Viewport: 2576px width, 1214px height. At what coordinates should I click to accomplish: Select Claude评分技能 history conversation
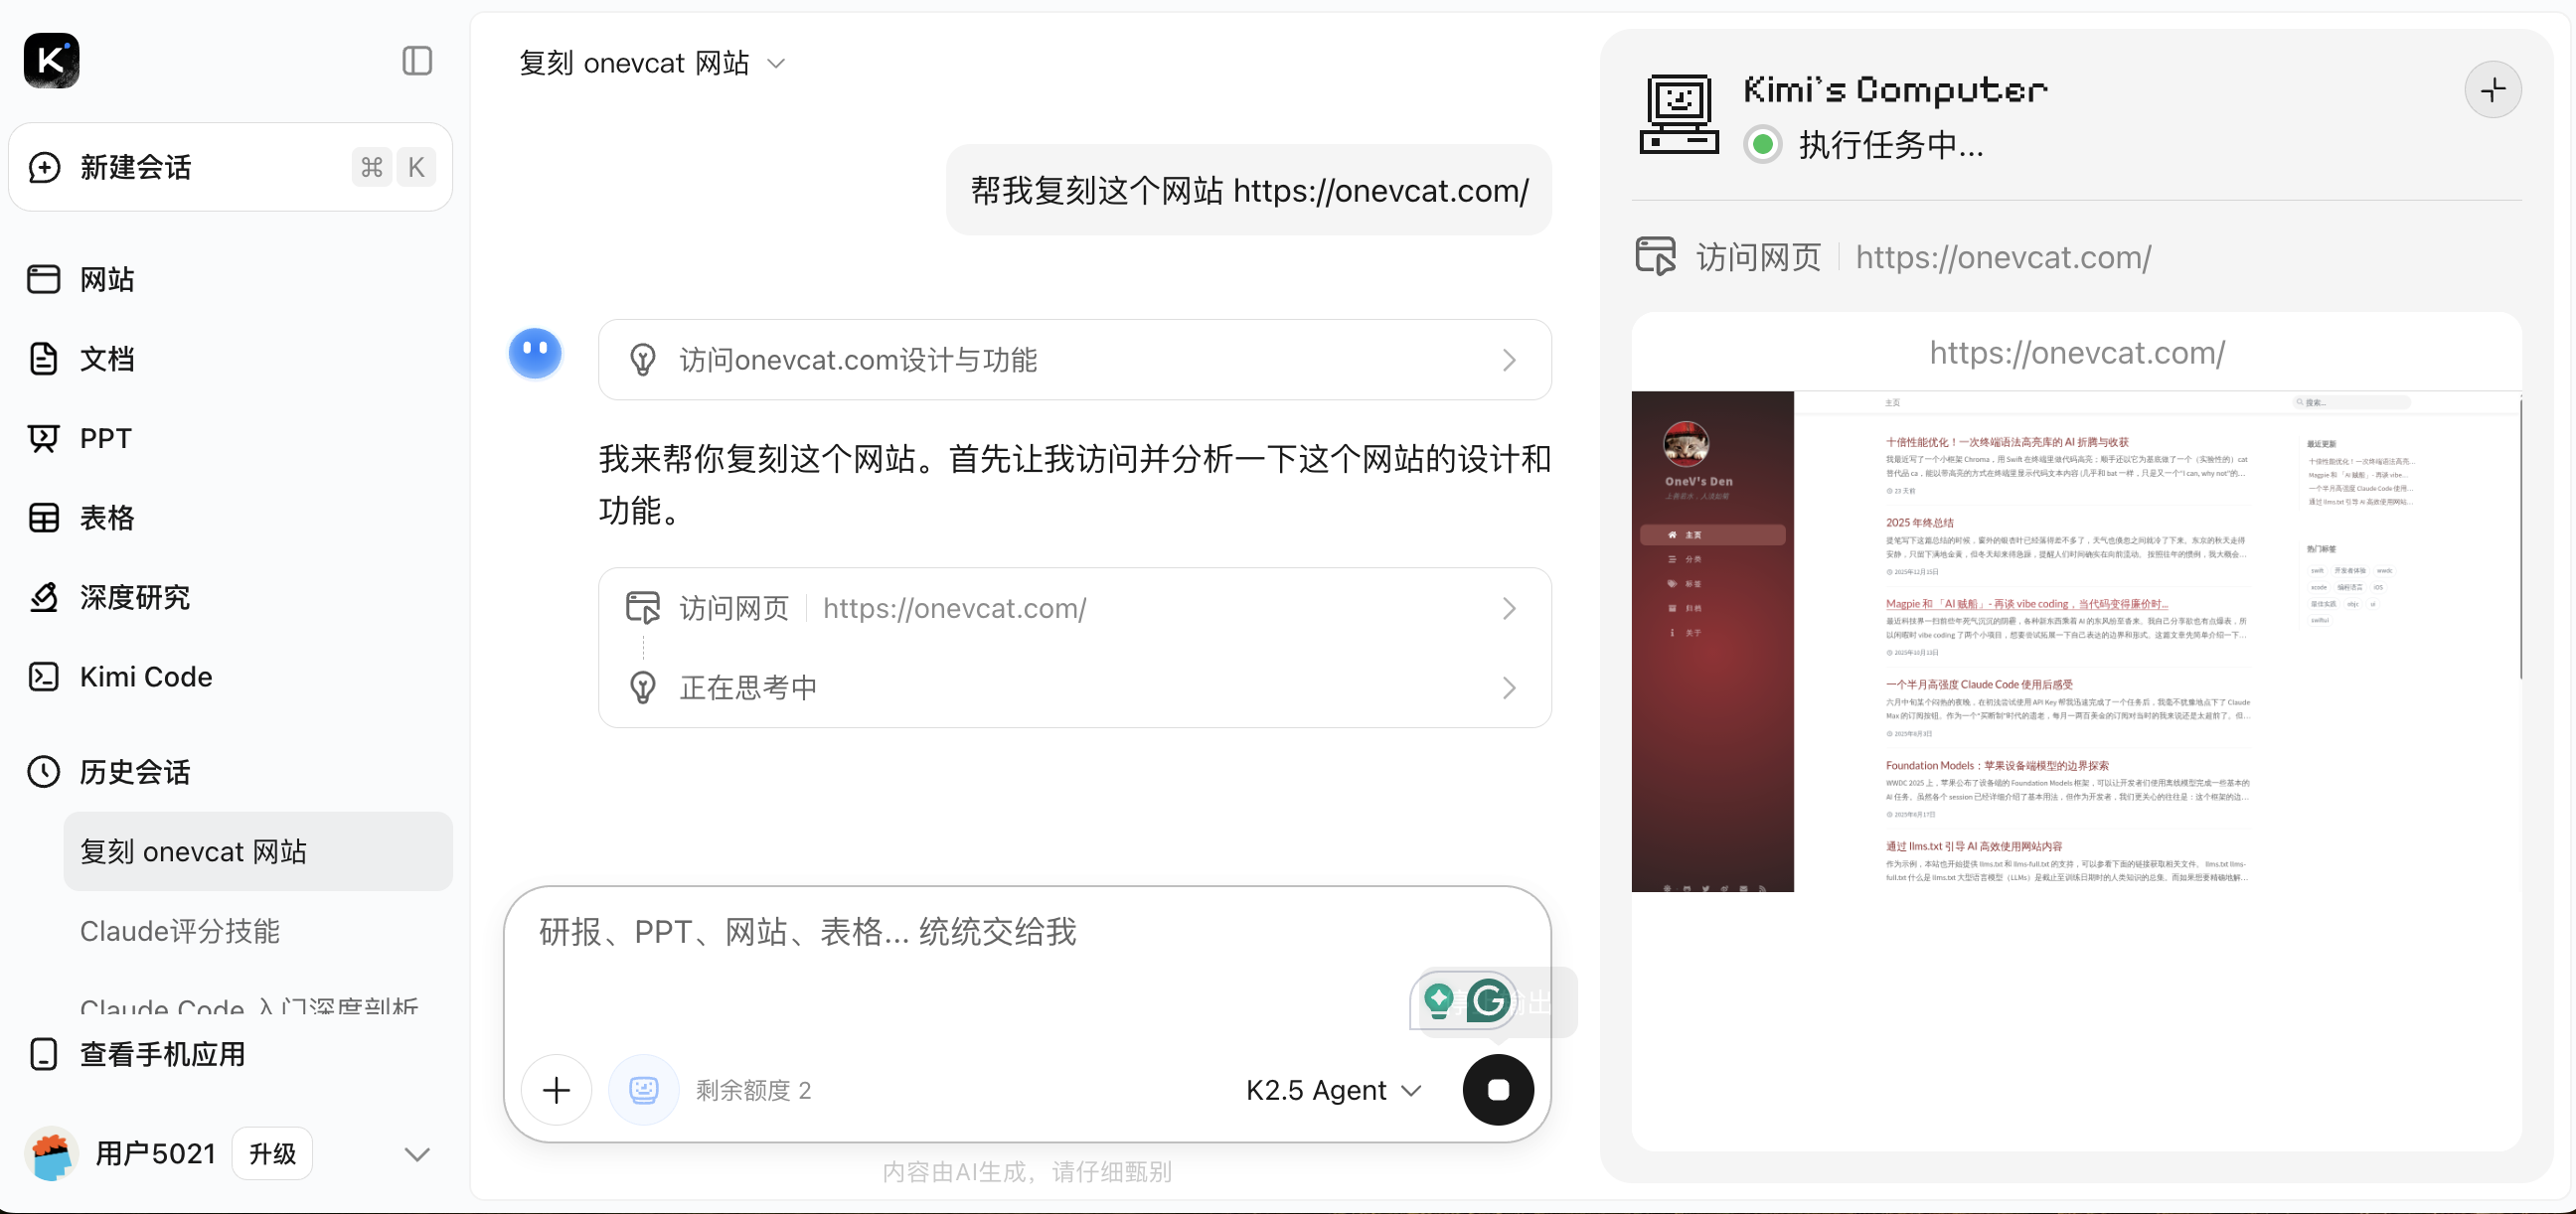(x=180, y=931)
